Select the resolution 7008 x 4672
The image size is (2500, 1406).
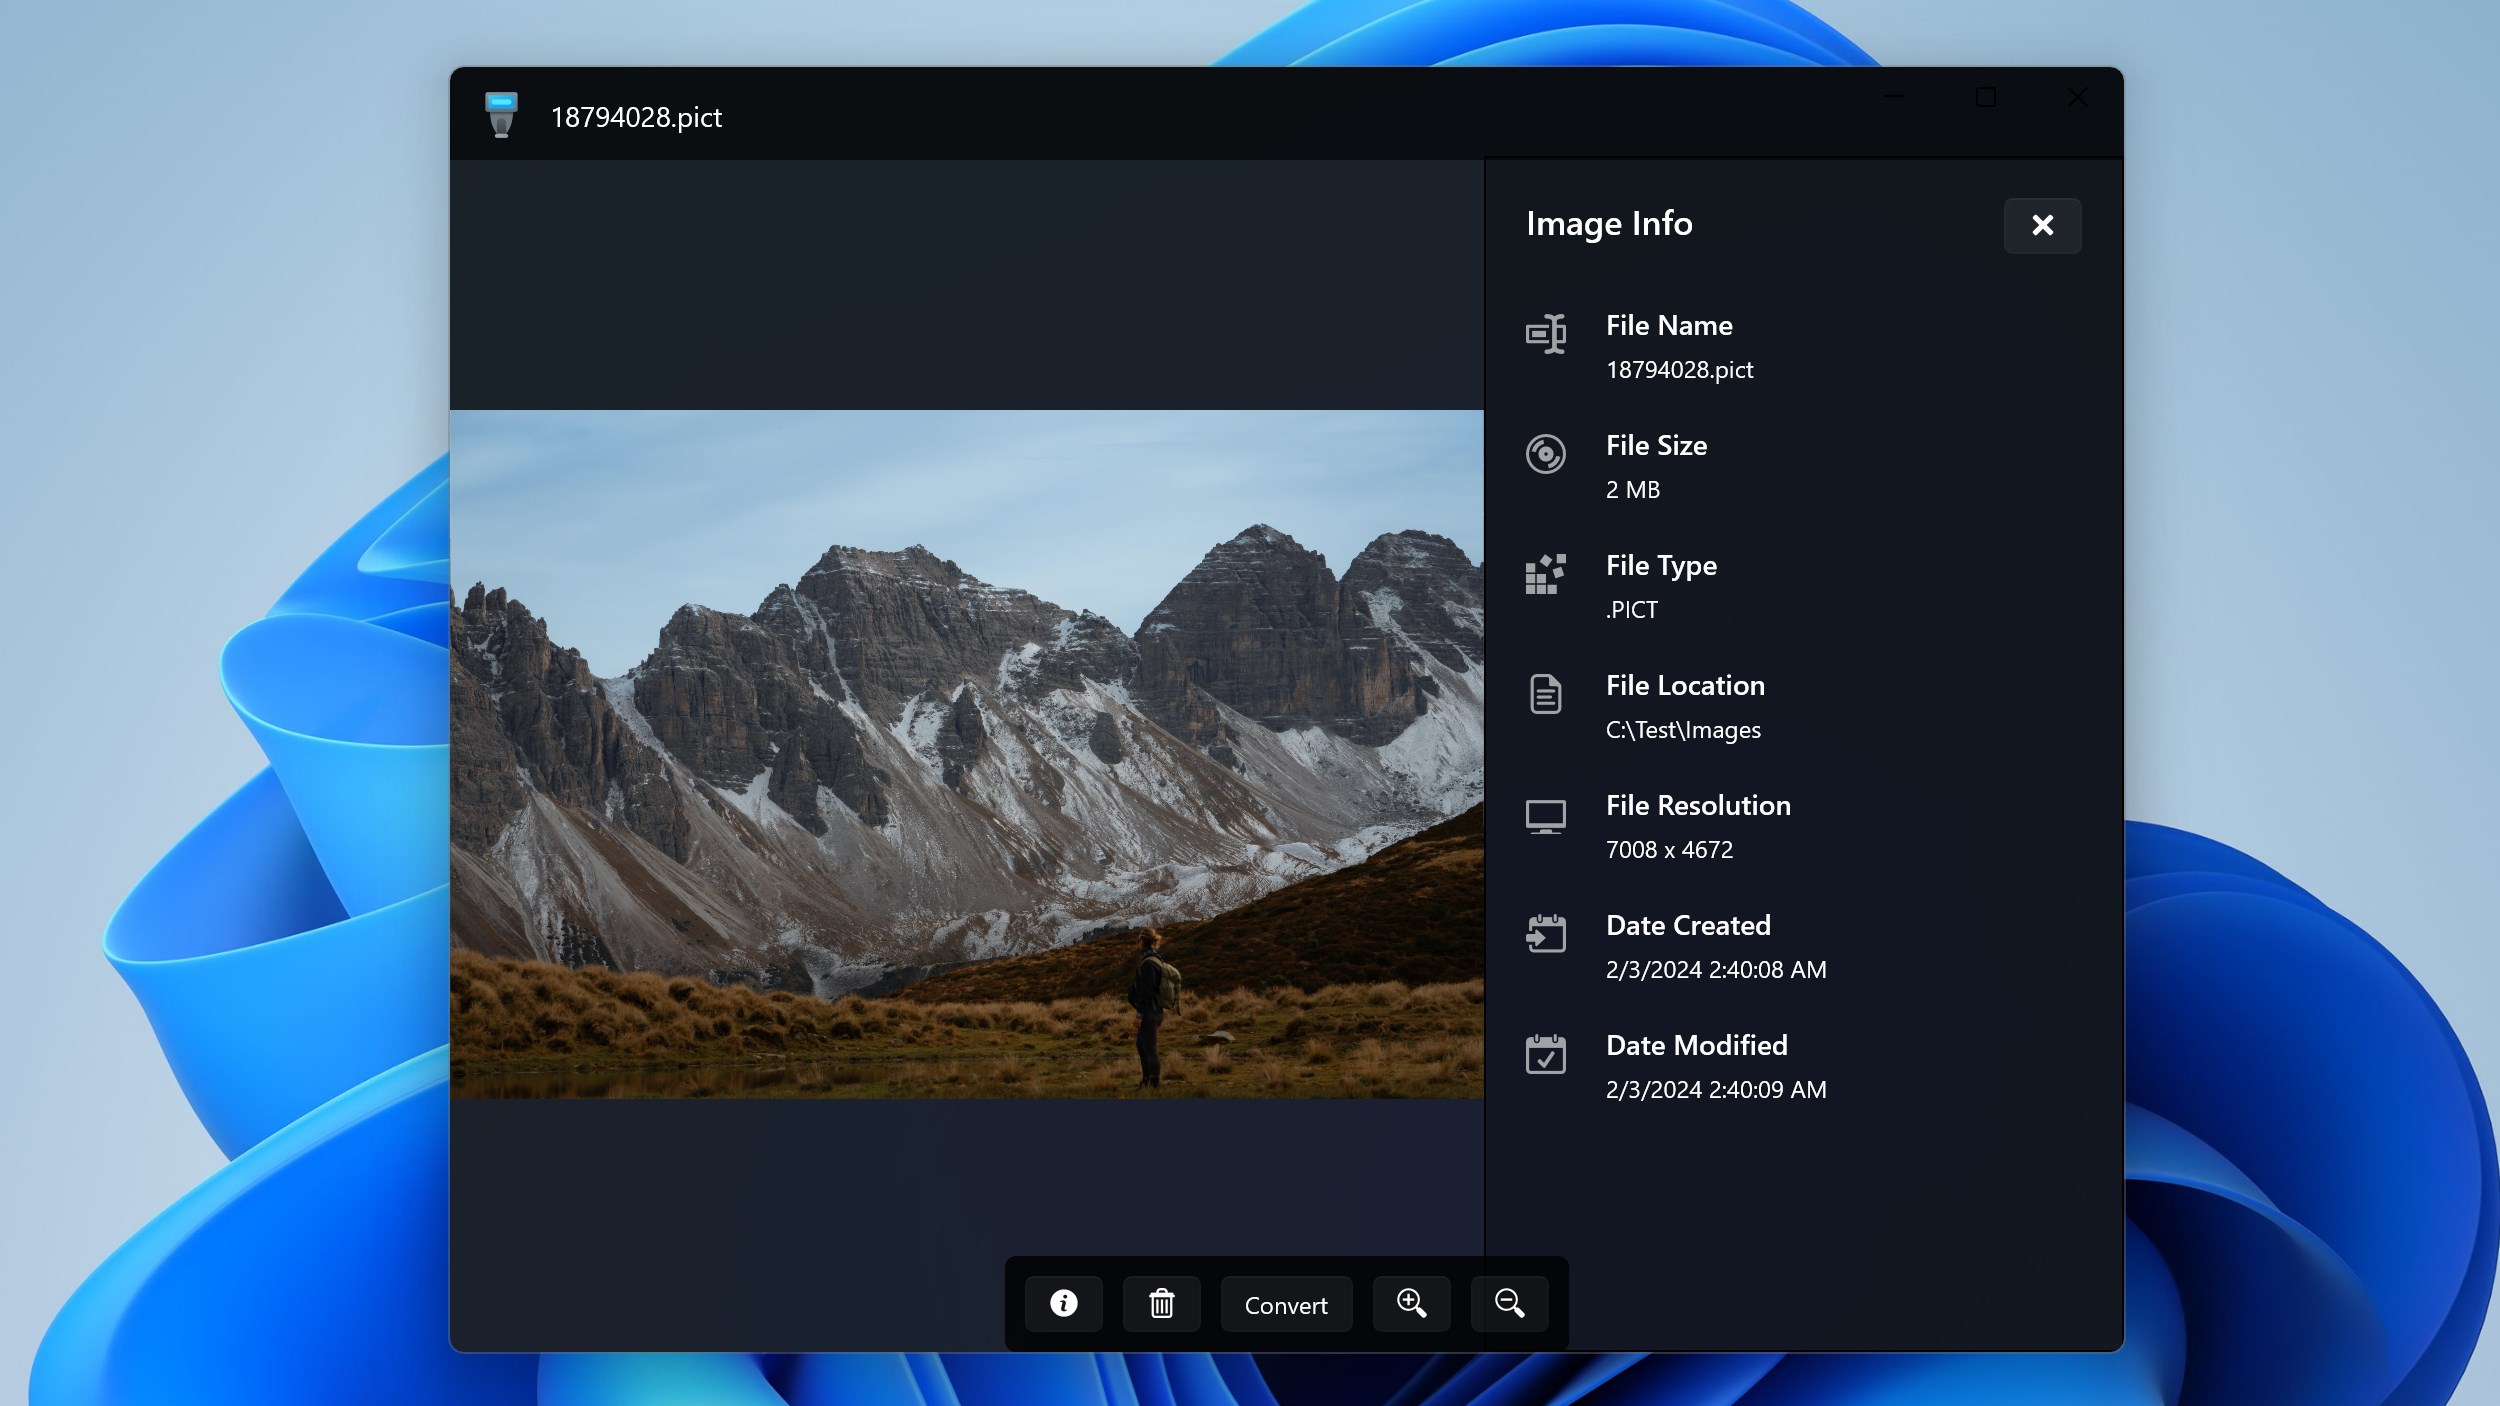point(1669,850)
